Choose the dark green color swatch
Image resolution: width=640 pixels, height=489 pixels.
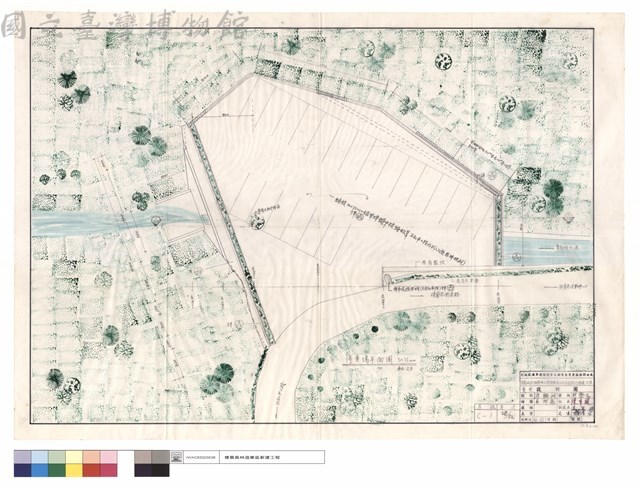tap(57, 470)
